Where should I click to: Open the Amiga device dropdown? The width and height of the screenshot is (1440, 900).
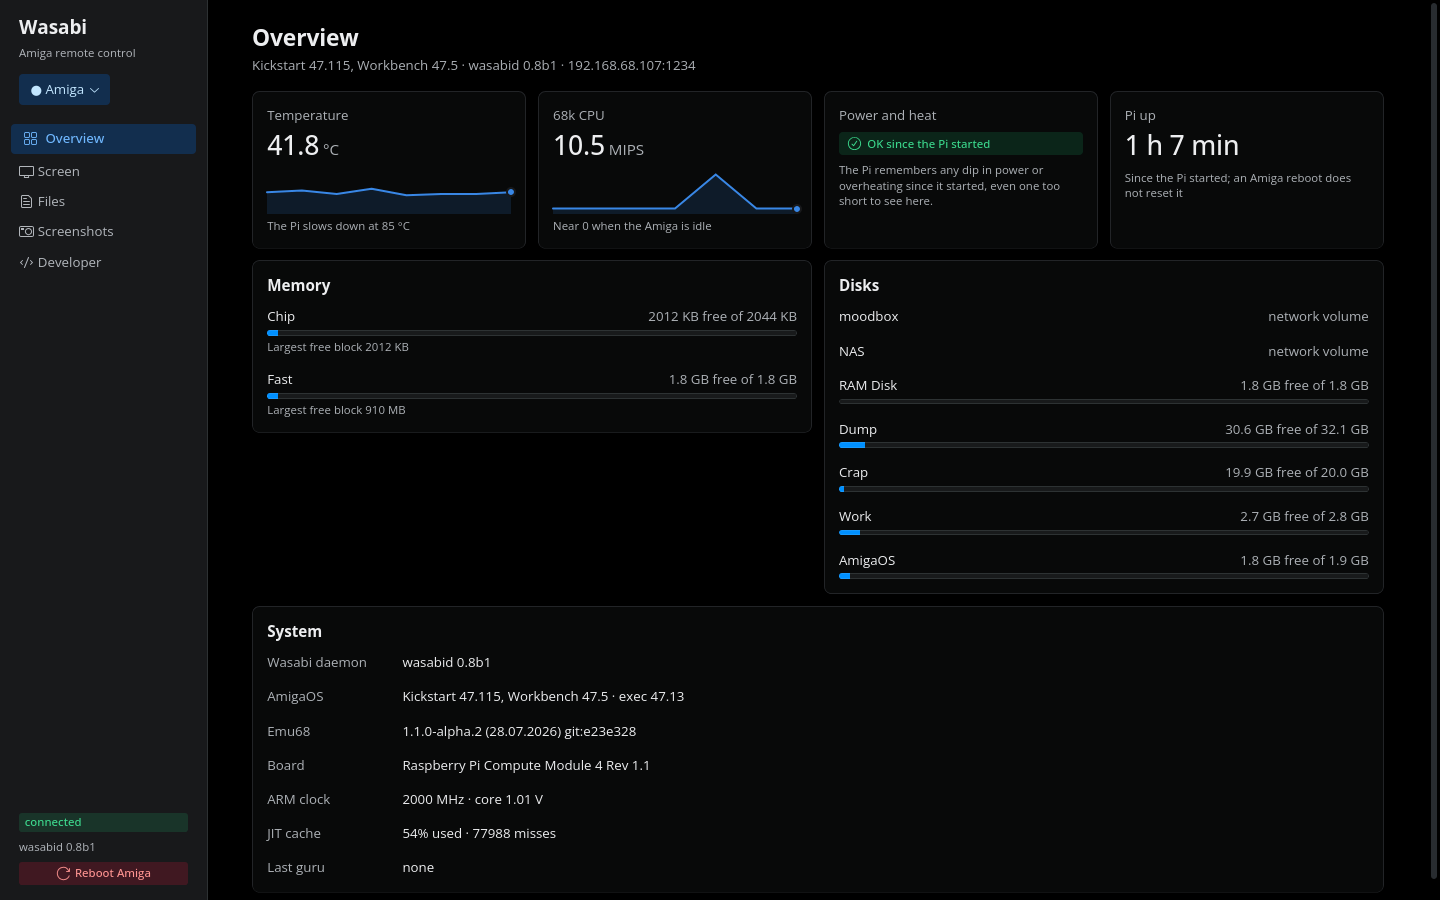(x=64, y=90)
